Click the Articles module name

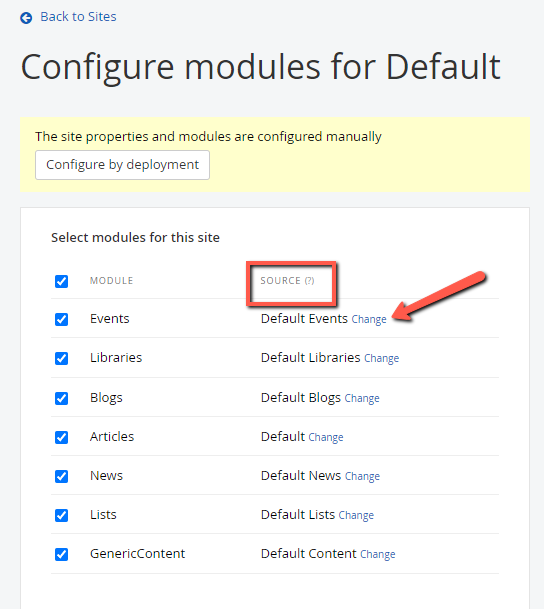pos(112,437)
